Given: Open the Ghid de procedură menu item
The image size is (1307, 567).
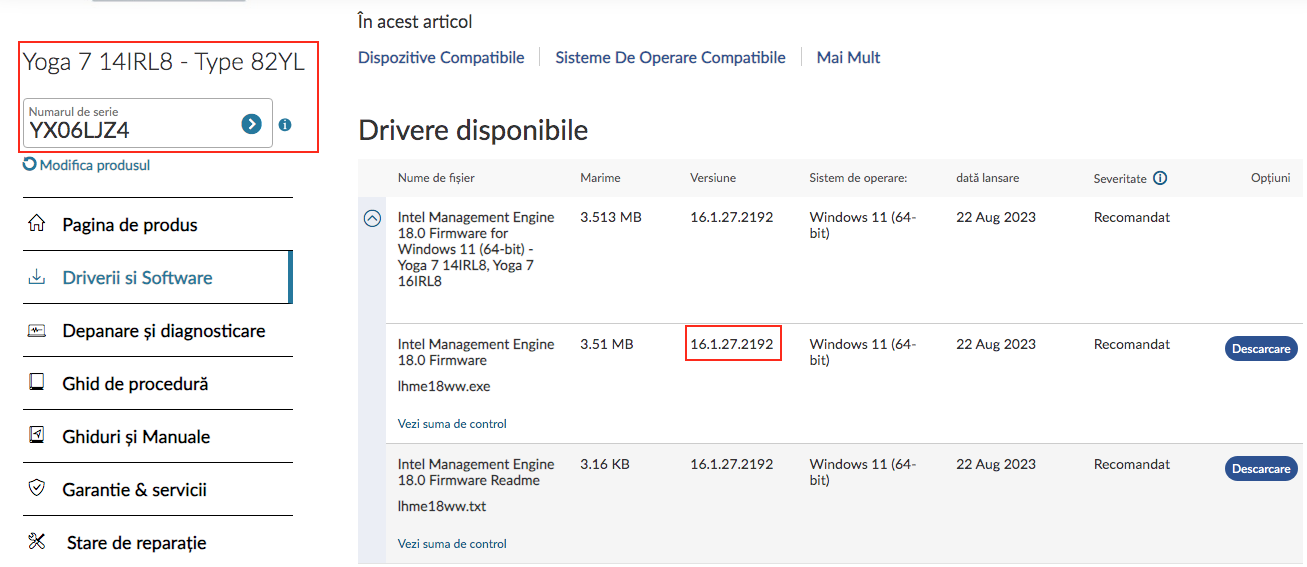Looking at the screenshot, I should [135, 384].
